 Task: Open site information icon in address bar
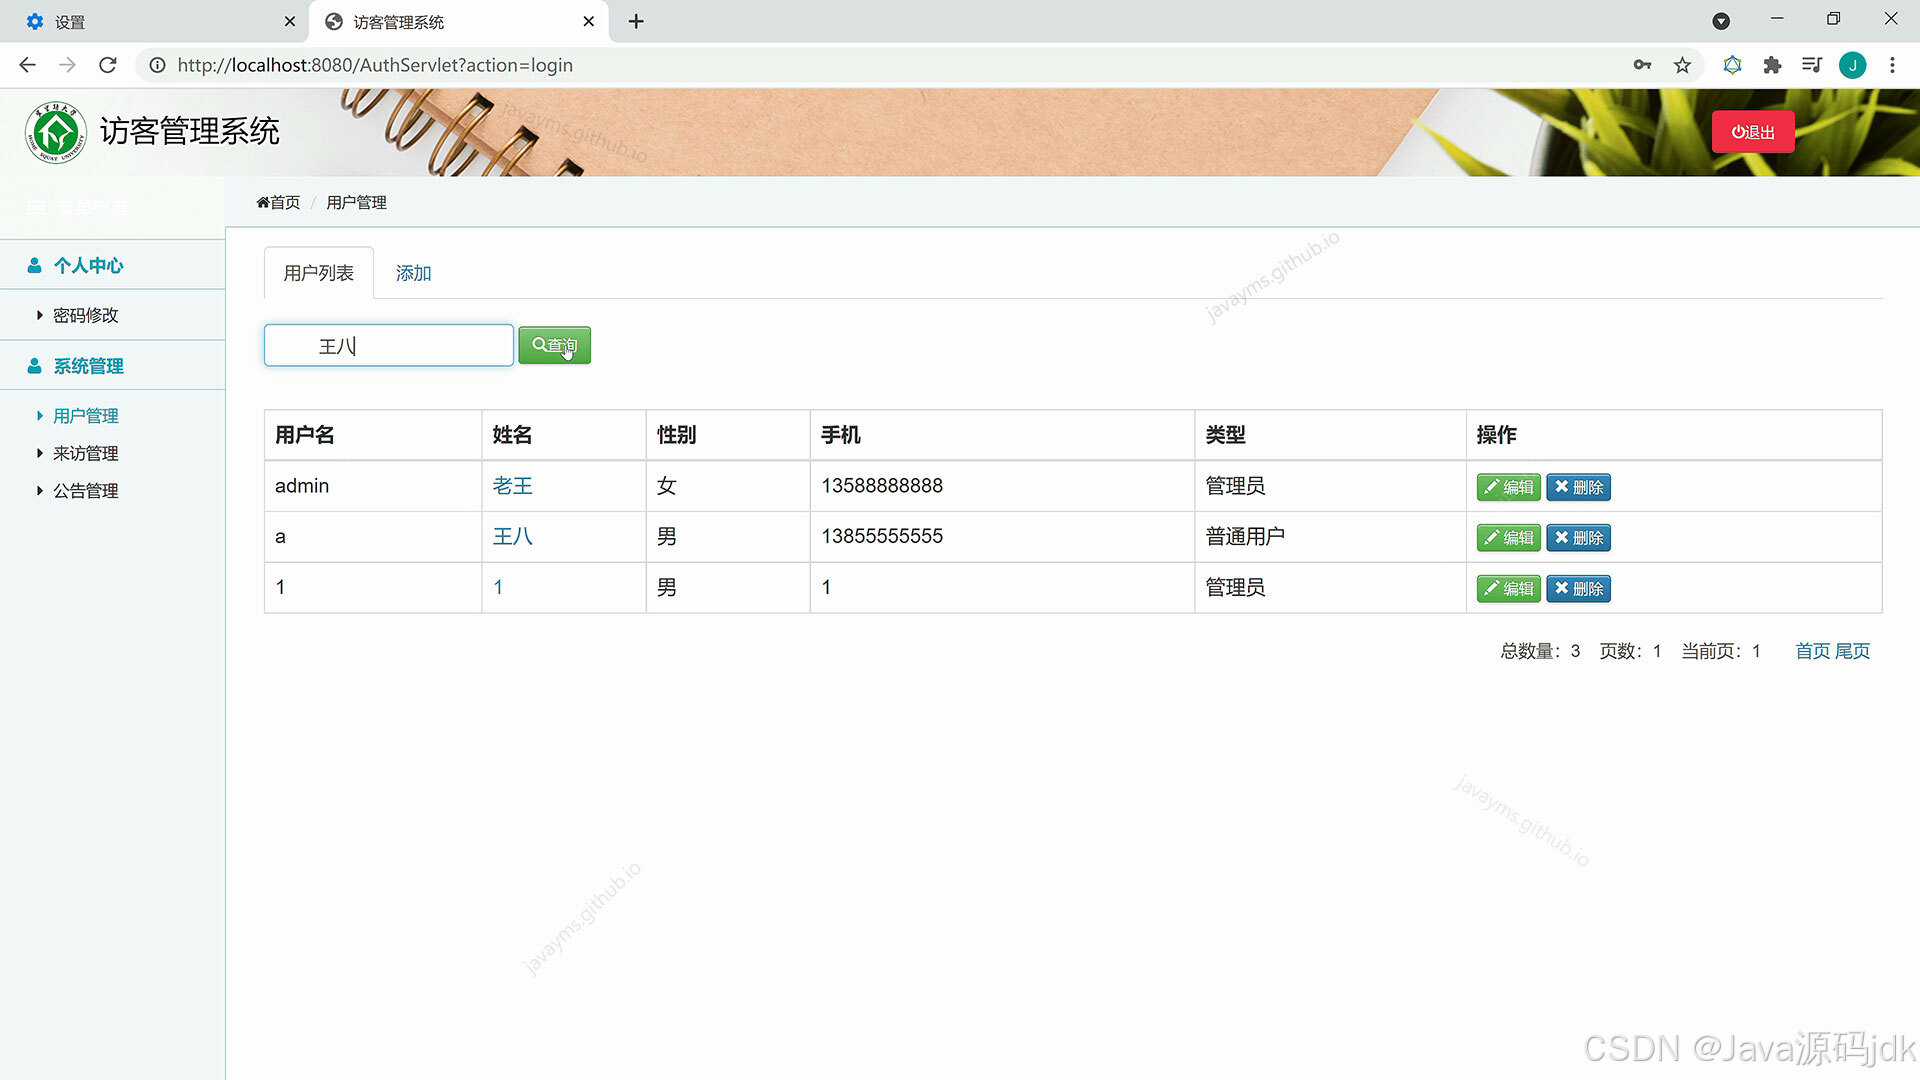coord(157,65)
